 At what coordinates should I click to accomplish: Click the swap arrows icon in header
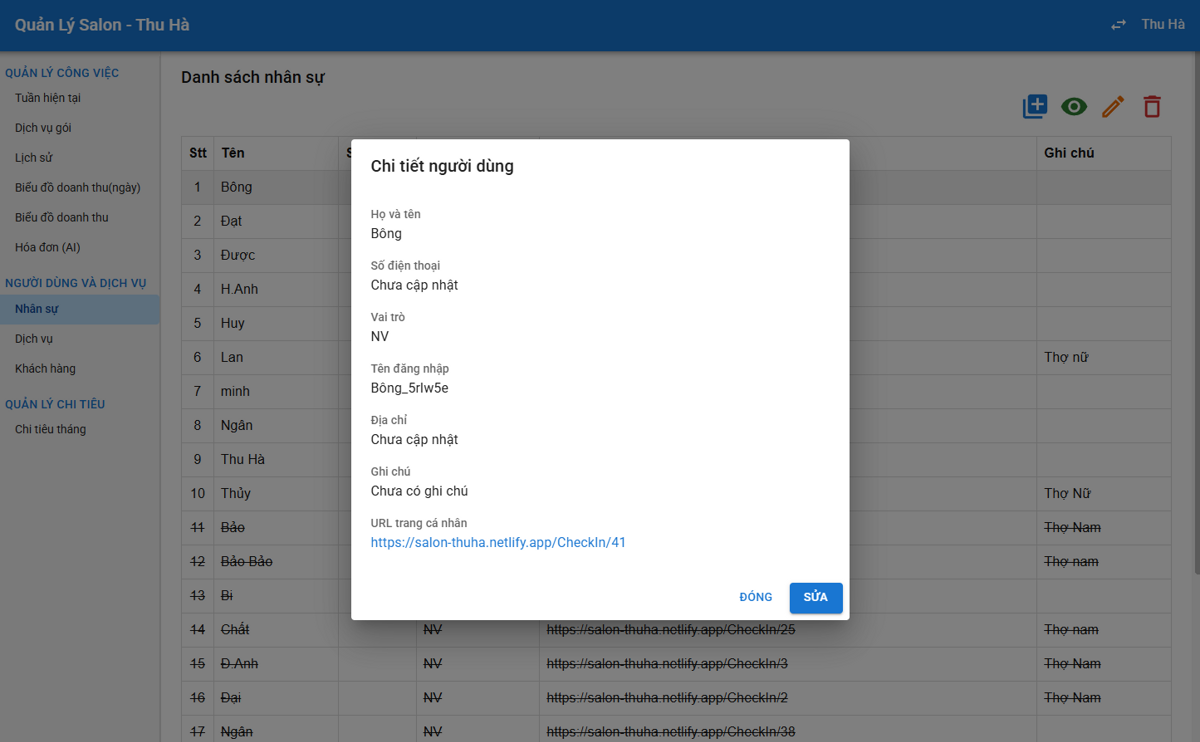point(1118,25)
